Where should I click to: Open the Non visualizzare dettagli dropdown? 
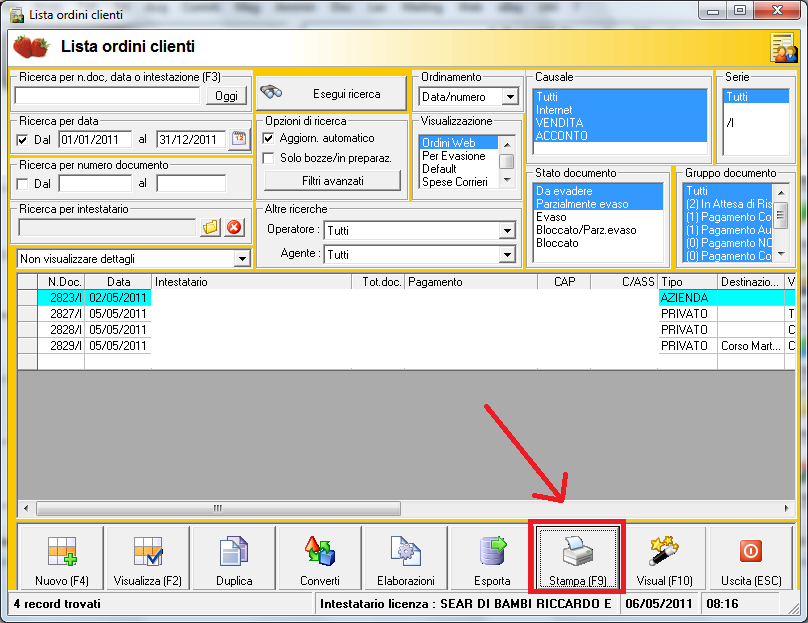[x=242, y=259]
